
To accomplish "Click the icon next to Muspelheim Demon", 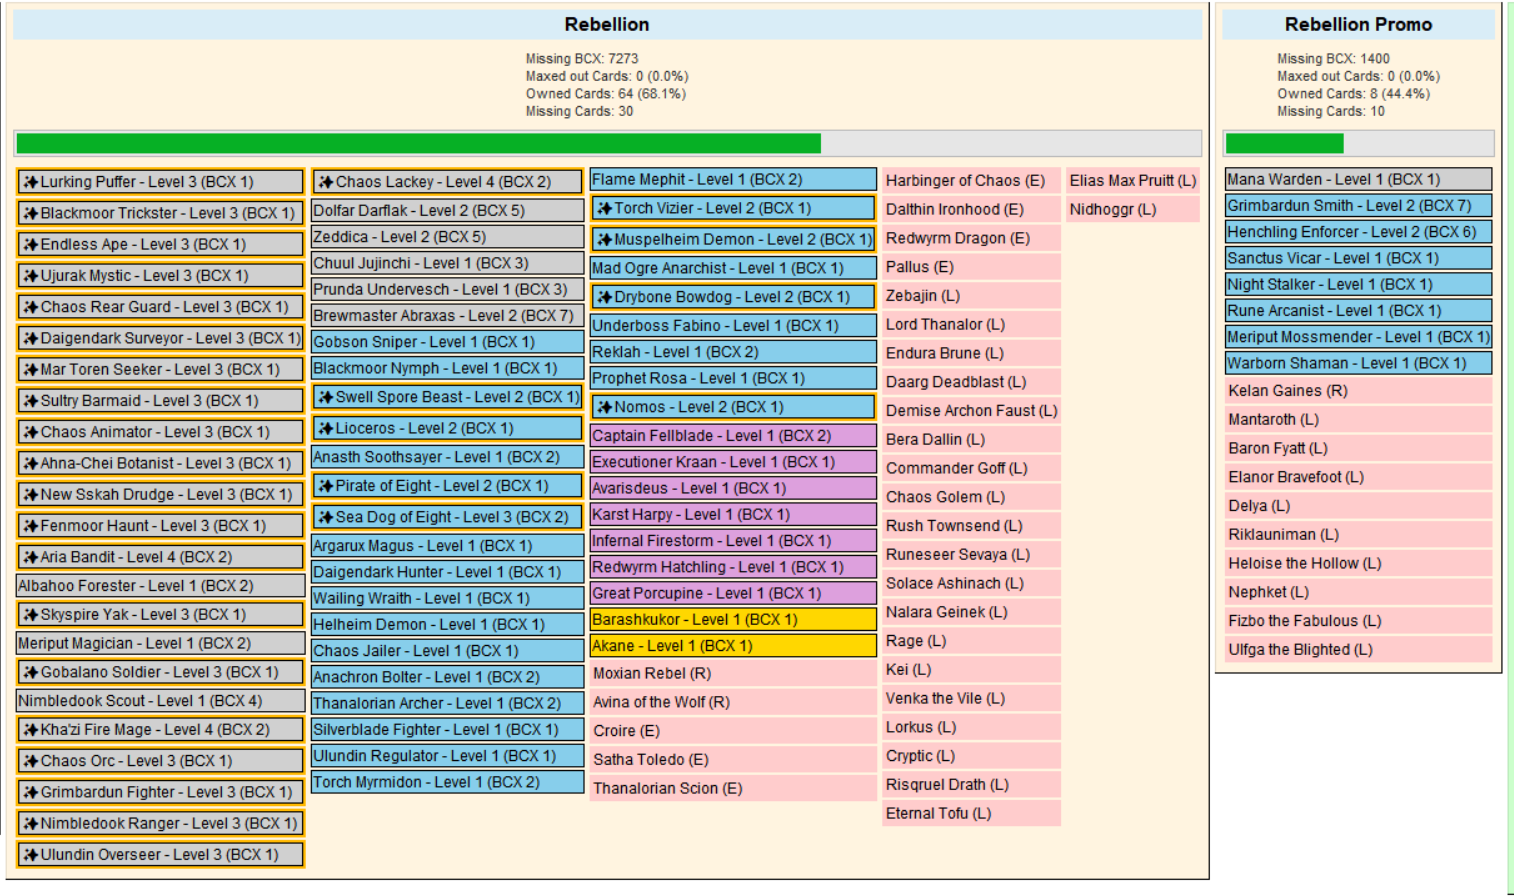I will pos(605,240).
